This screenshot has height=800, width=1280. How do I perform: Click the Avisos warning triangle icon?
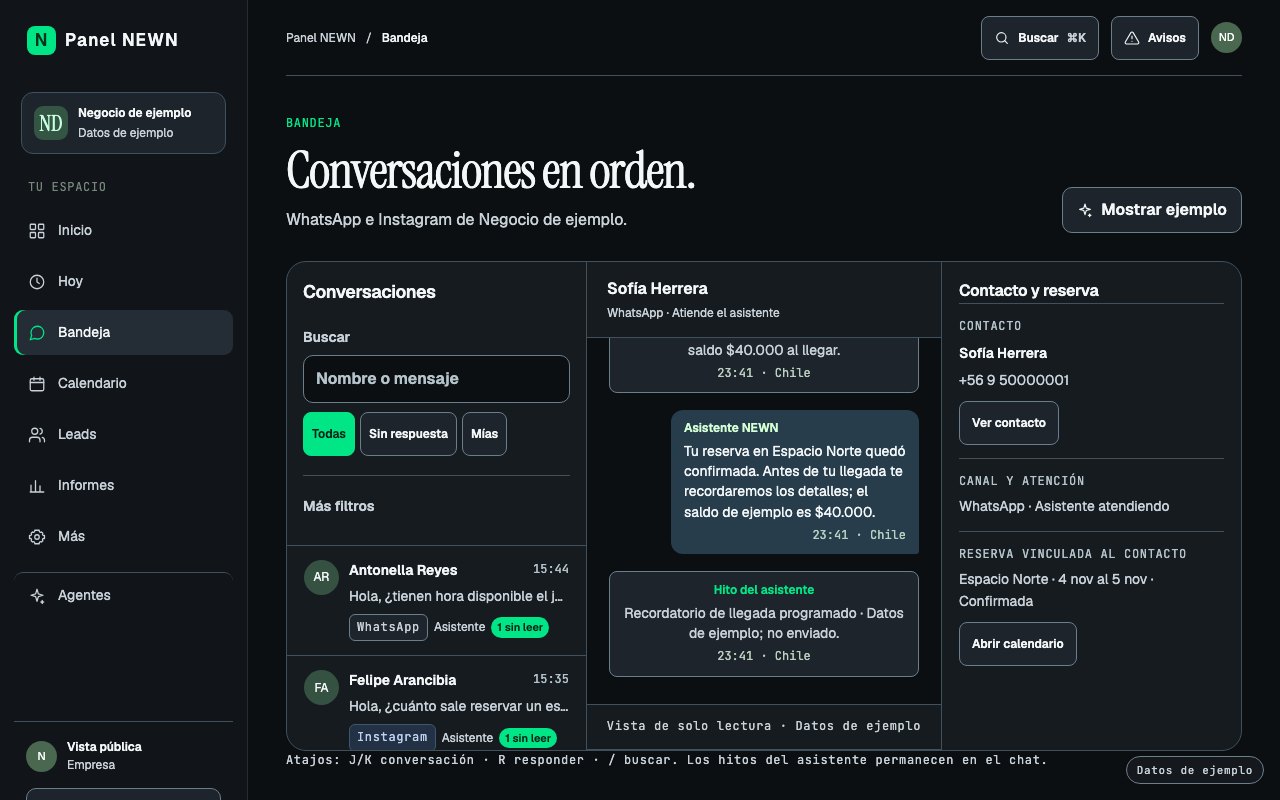tap(1132, 38)
